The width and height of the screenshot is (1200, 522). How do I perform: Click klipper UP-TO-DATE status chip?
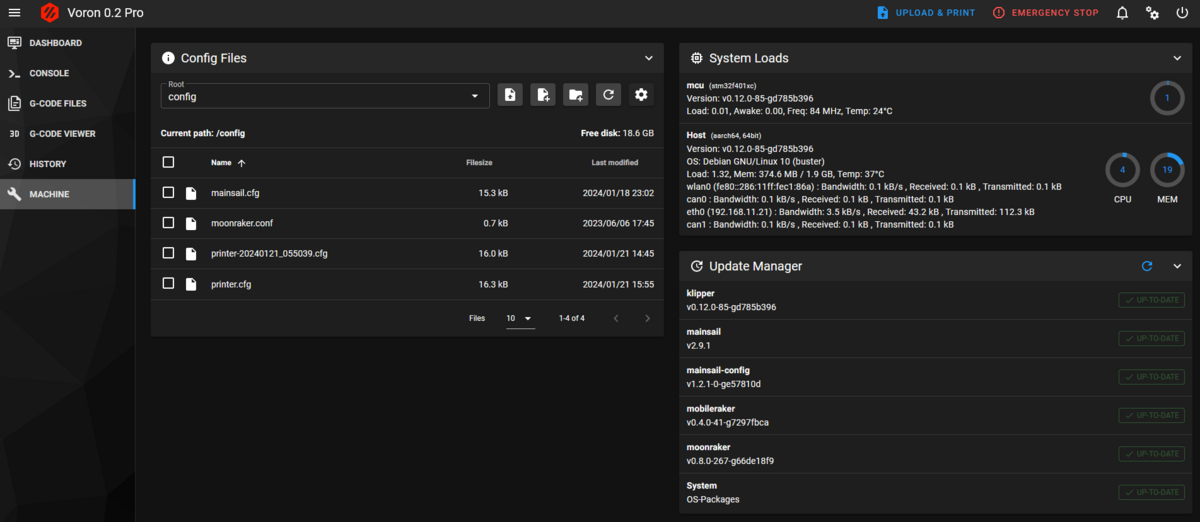tap(1151, 300)
